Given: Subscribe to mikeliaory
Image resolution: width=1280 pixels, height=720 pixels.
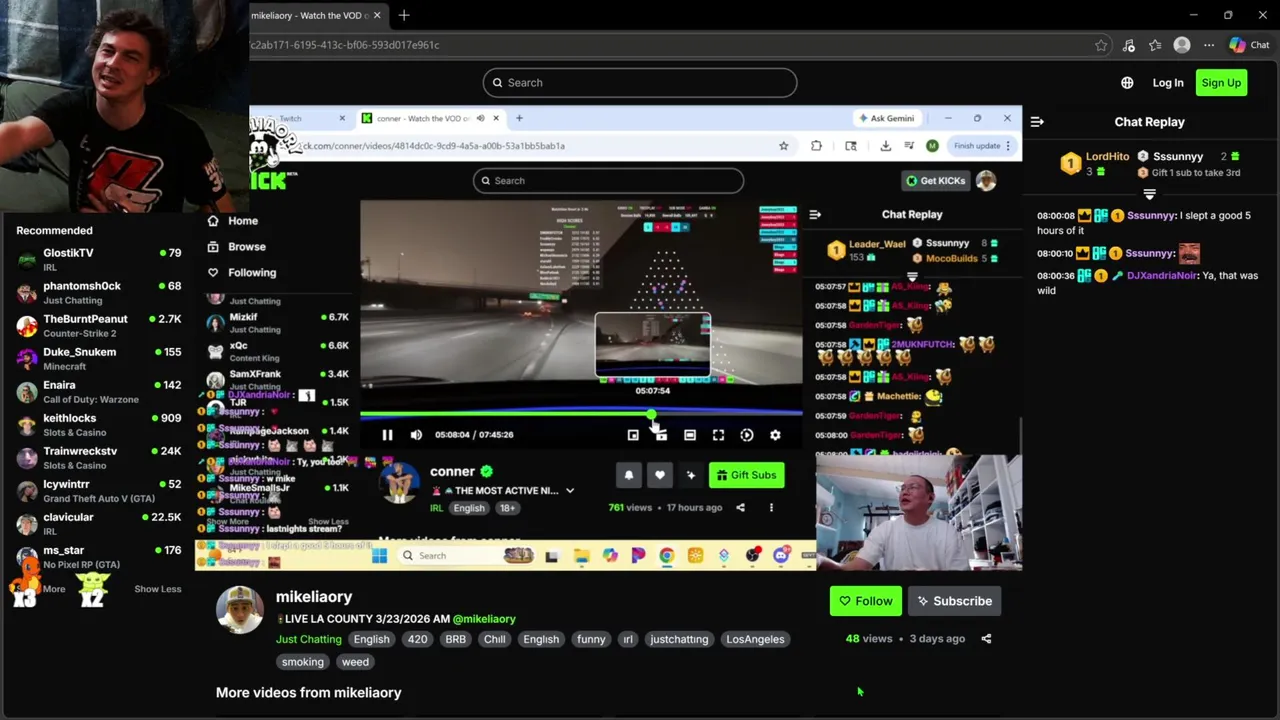Looking at the screenshot, I should [955, 601].
